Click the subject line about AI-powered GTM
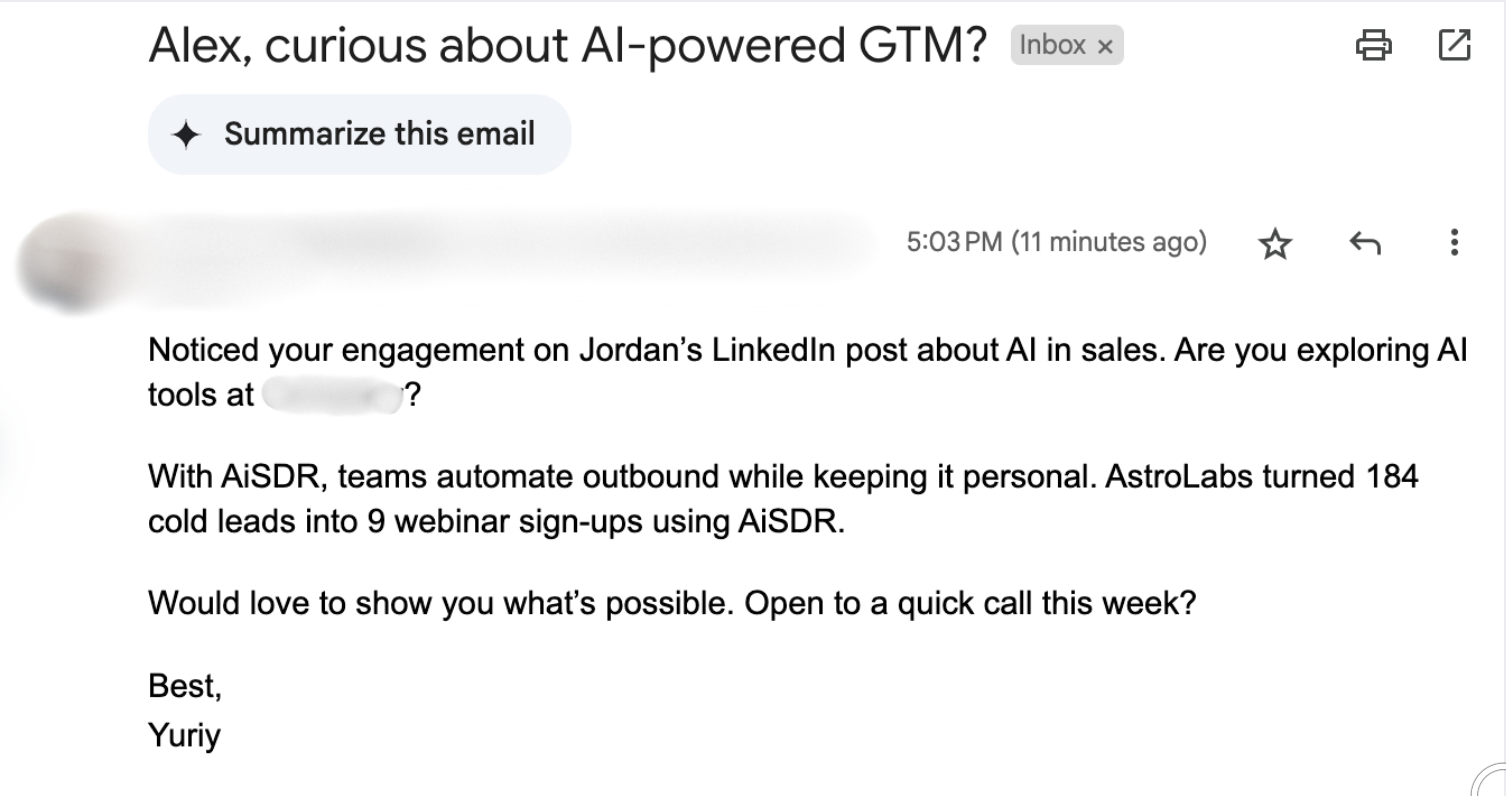 [x=568, y=45]
